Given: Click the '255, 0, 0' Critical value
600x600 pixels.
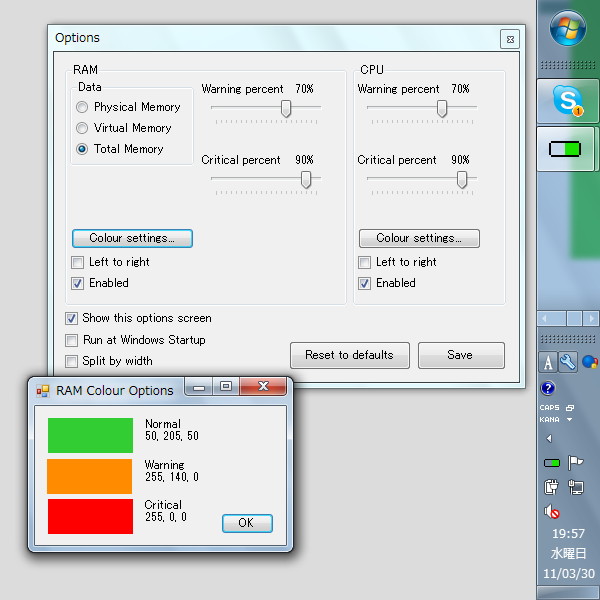Looking at the screenshot, I should pyautogui.click(x=166, y=517).
